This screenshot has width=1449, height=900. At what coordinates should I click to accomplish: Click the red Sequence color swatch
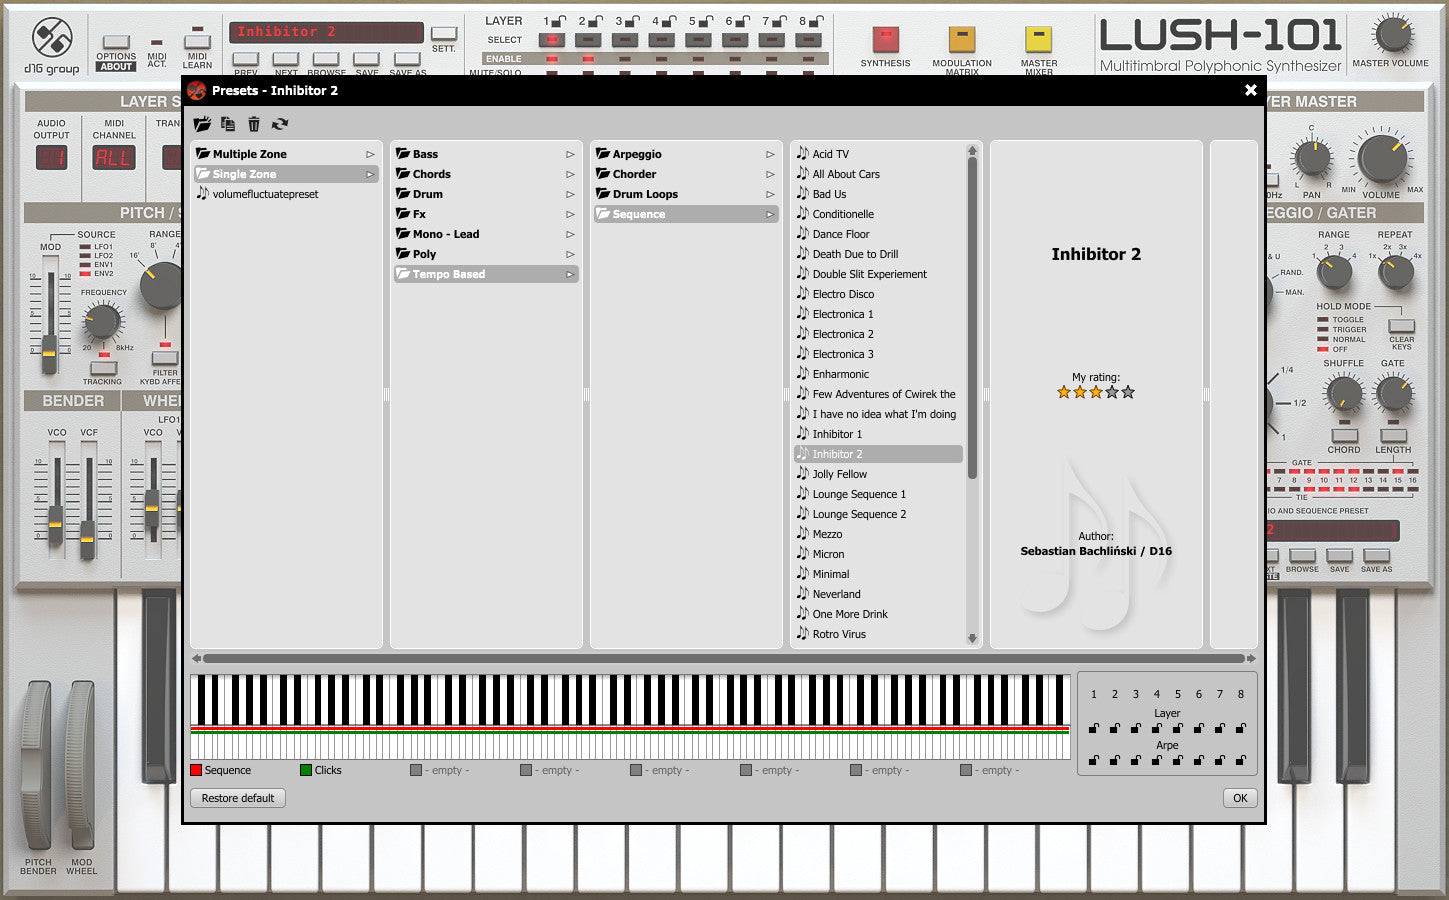tap(196, 770)
